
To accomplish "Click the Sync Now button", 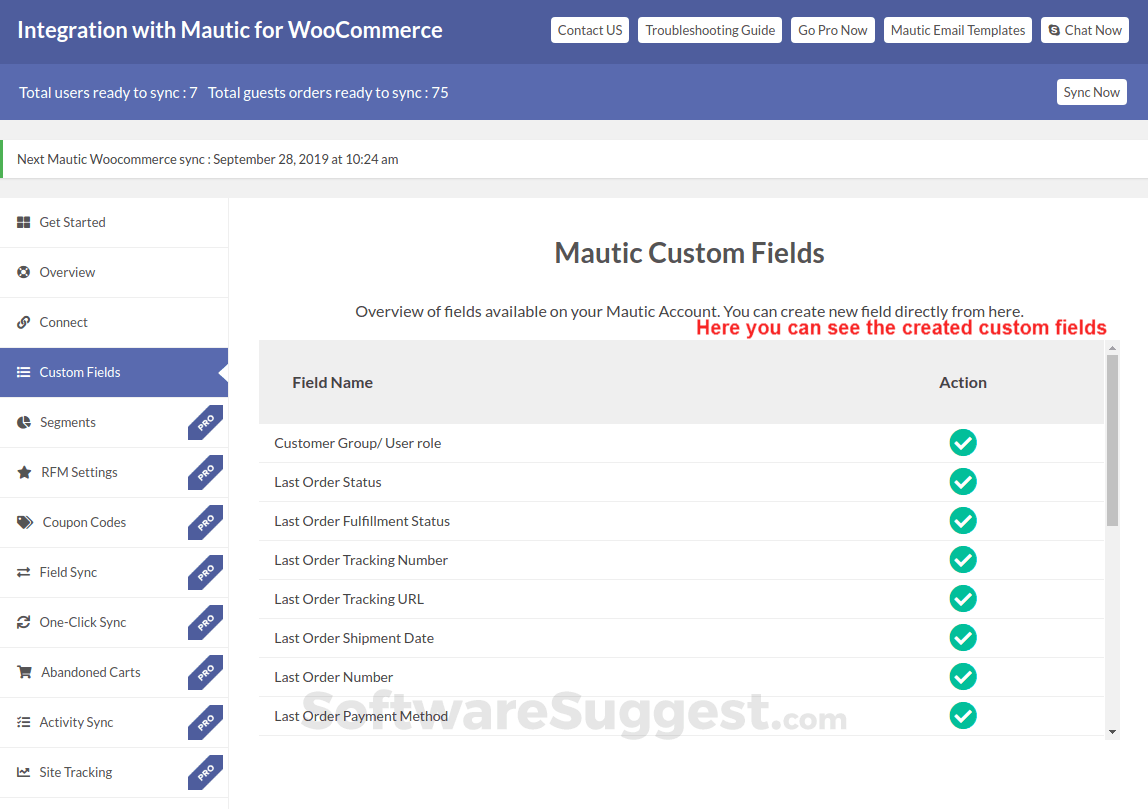I will [x=1092, y=92].
